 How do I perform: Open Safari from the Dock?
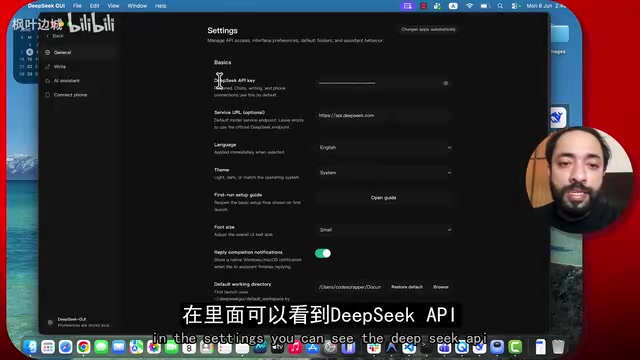65,347
